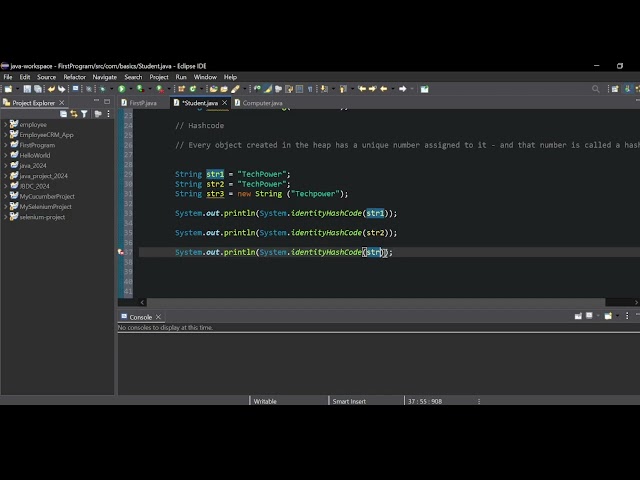The width and height of the screenshot is (640, 480).
Task: Go to last edit location
Action: [362, 89]
